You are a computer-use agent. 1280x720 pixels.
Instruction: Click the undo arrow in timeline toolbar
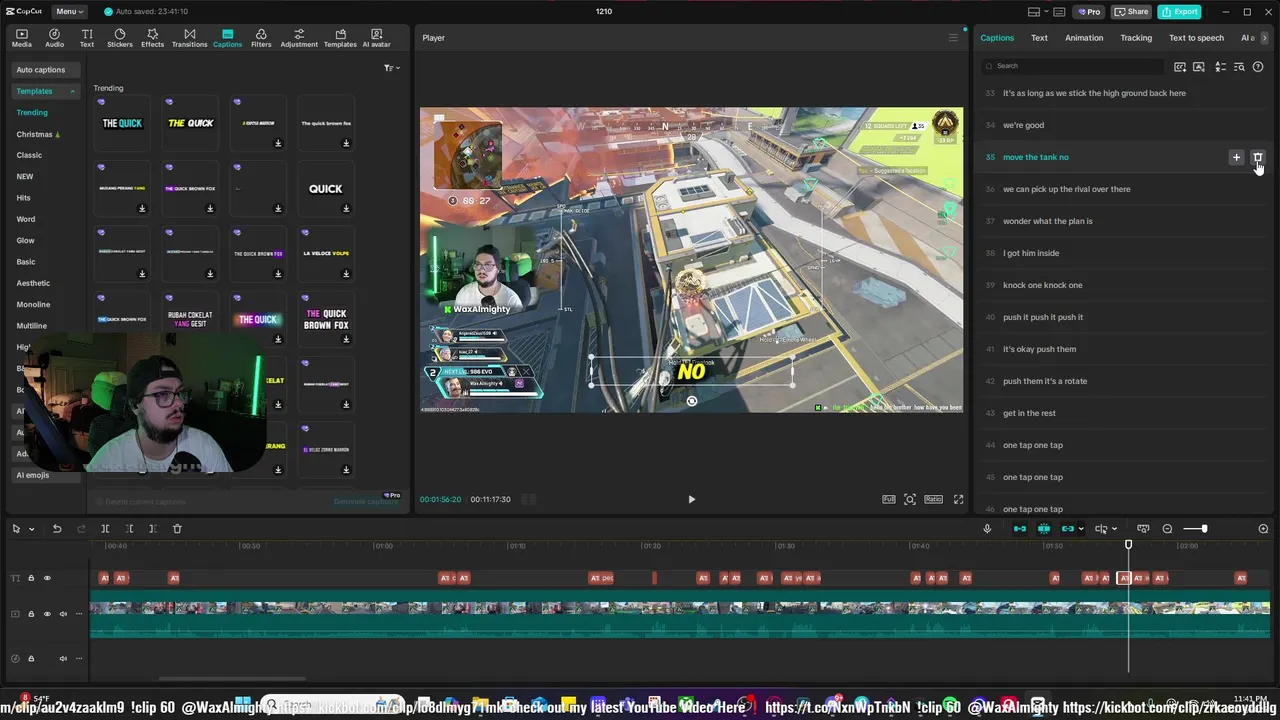(x=57, y=529)
